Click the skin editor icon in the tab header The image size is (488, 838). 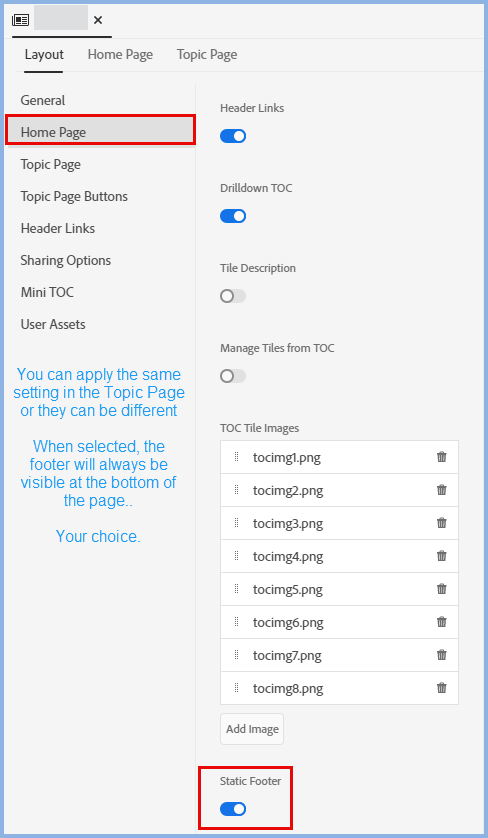(x=20, y=20)
